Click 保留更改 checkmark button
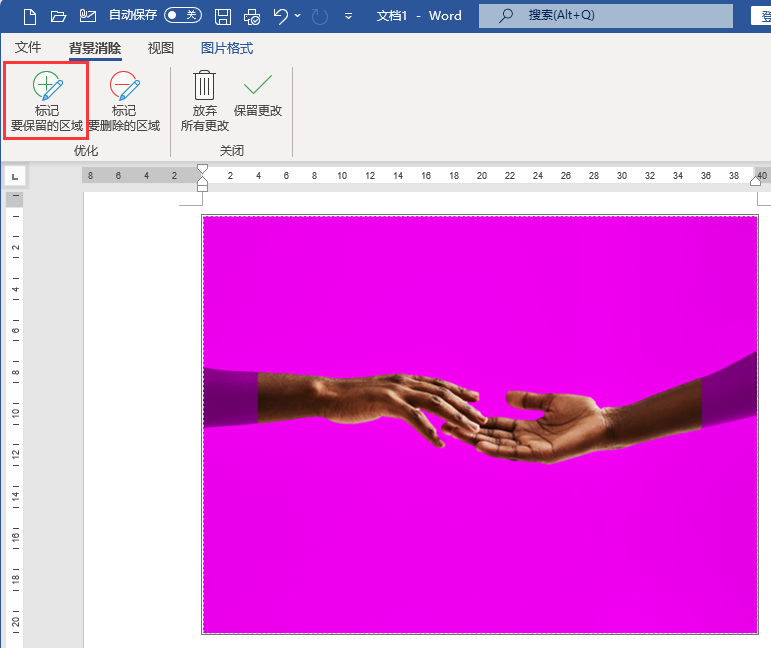 [x=258, y=96]
